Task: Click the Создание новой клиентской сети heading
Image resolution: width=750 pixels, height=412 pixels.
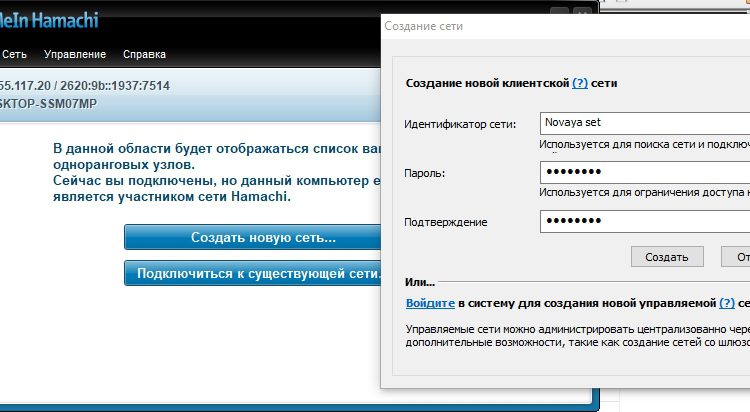Action: 511,83
